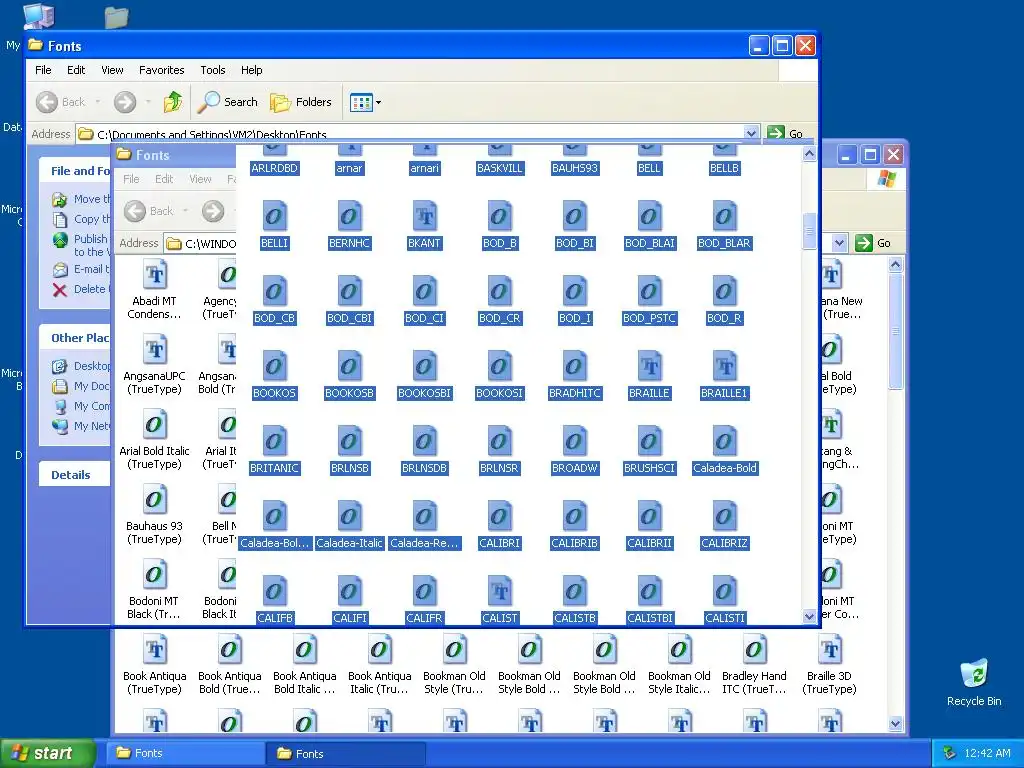Select Bookman Old Style (TrueType) font in back window
The width and height of the screenshot is (1024, 768).
[x=455, y=651]
